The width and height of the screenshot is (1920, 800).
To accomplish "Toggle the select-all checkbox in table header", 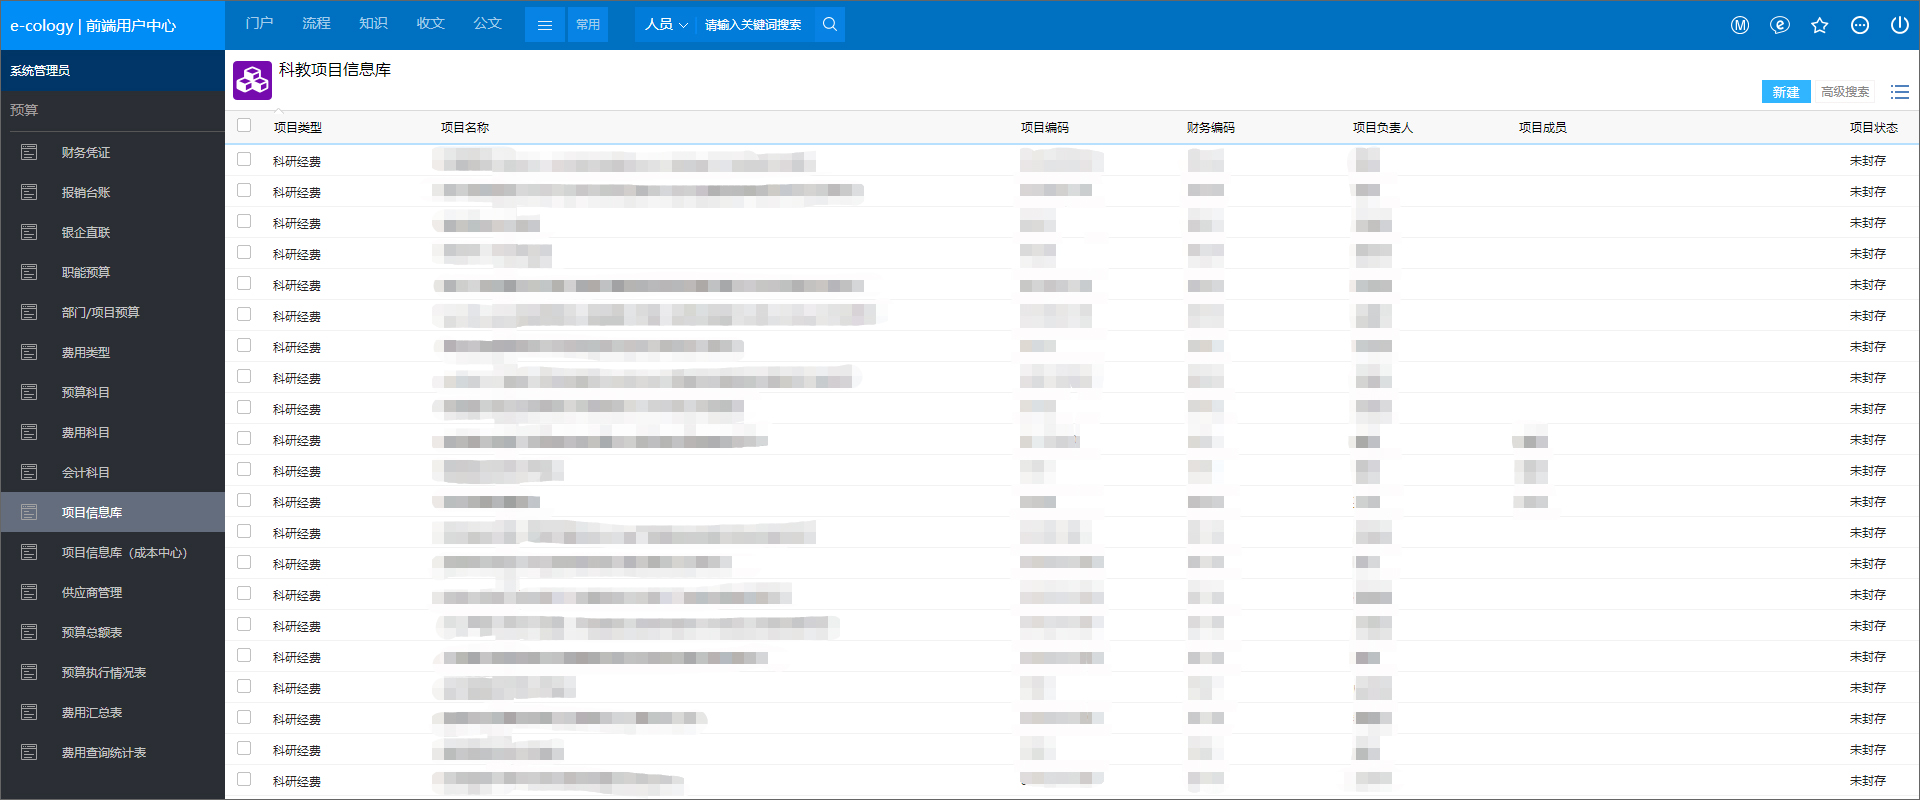I will coord(244,125).
